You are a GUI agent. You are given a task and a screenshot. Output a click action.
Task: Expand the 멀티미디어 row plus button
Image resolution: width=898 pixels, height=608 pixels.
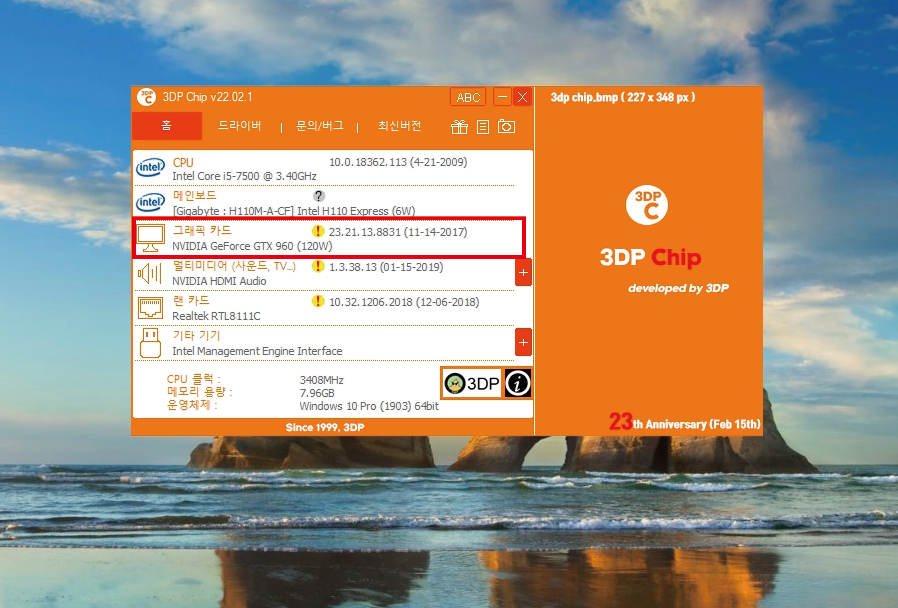(523, 273)
